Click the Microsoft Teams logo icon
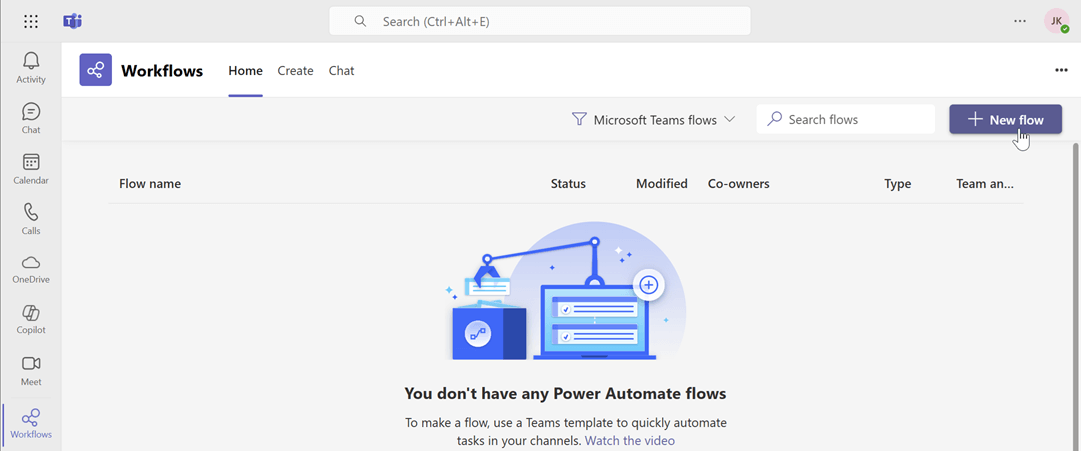The image size is (1081, 451). pos(72,21)
